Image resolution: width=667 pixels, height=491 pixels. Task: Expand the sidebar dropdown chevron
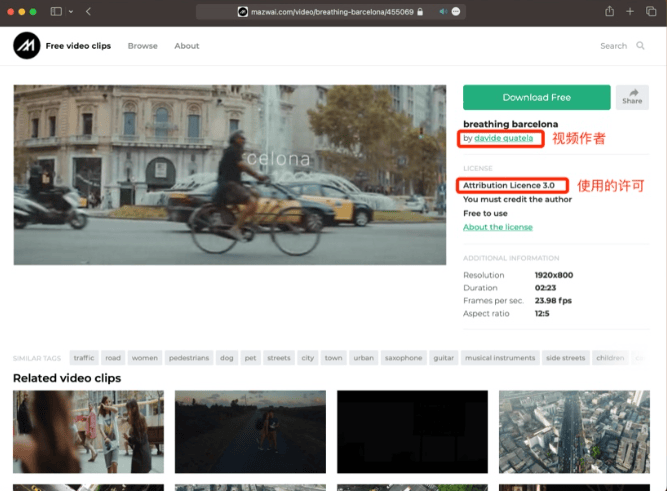[71, 11]
